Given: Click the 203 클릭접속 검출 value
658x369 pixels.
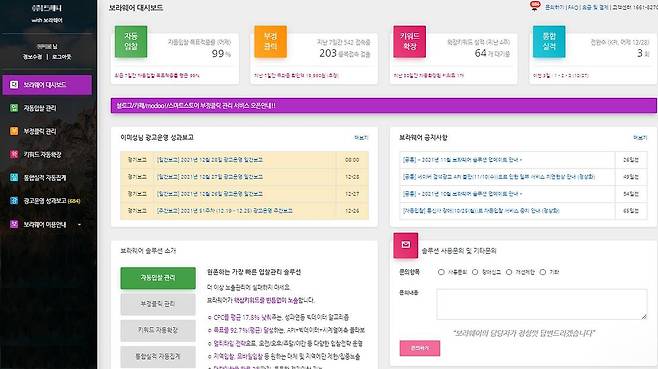Looking at the screenshot, I should pyautogui.click(x=345, y=53).
